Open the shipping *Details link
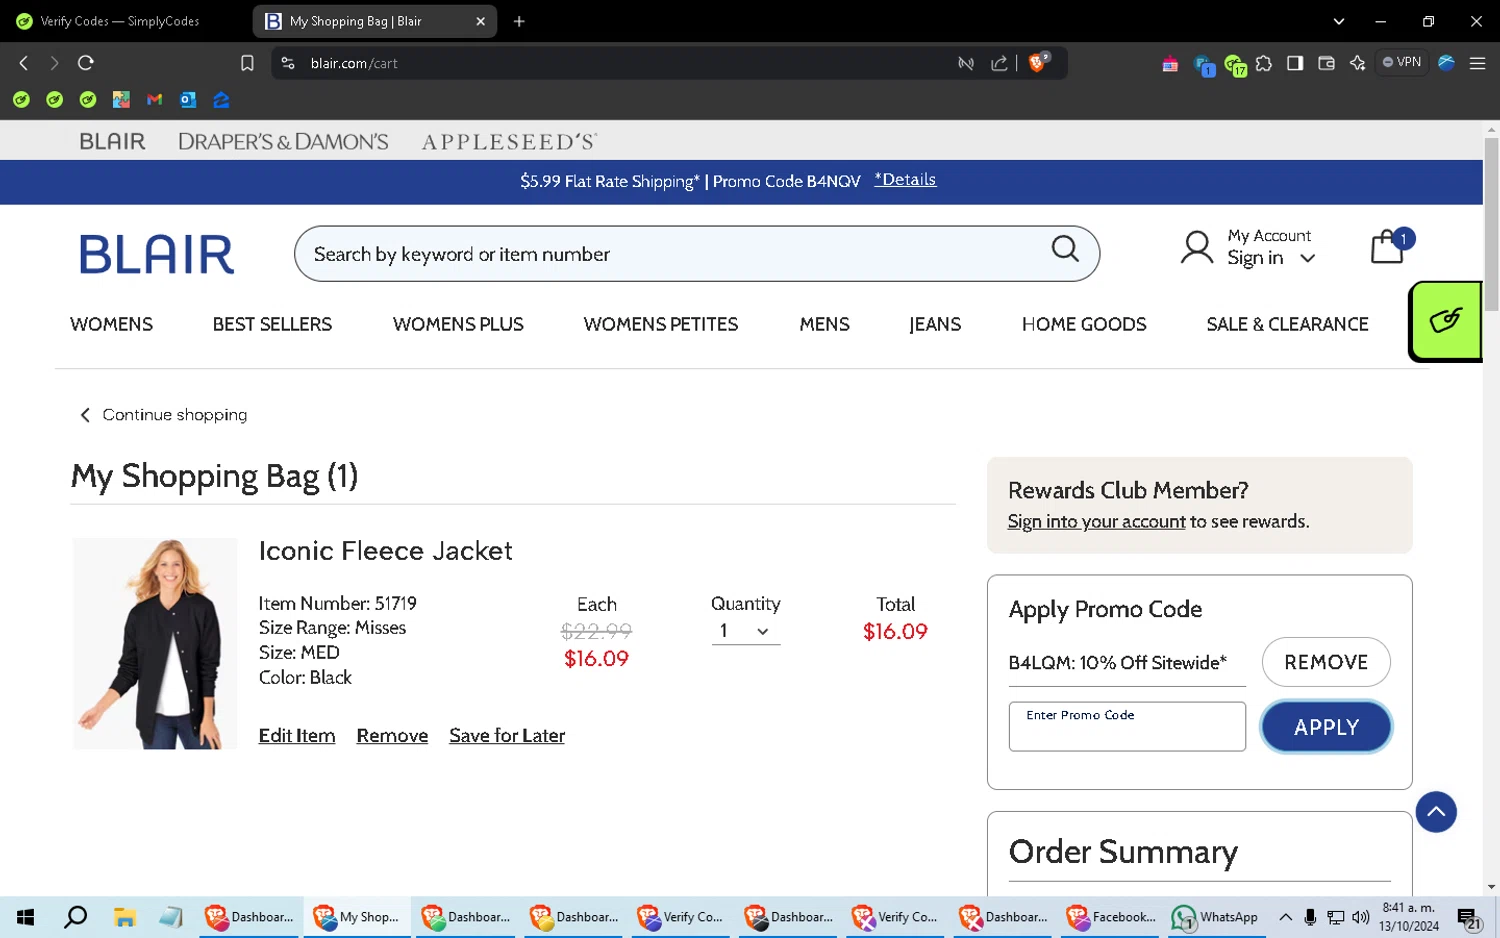 pyautogui.click(x=905, y=180)
